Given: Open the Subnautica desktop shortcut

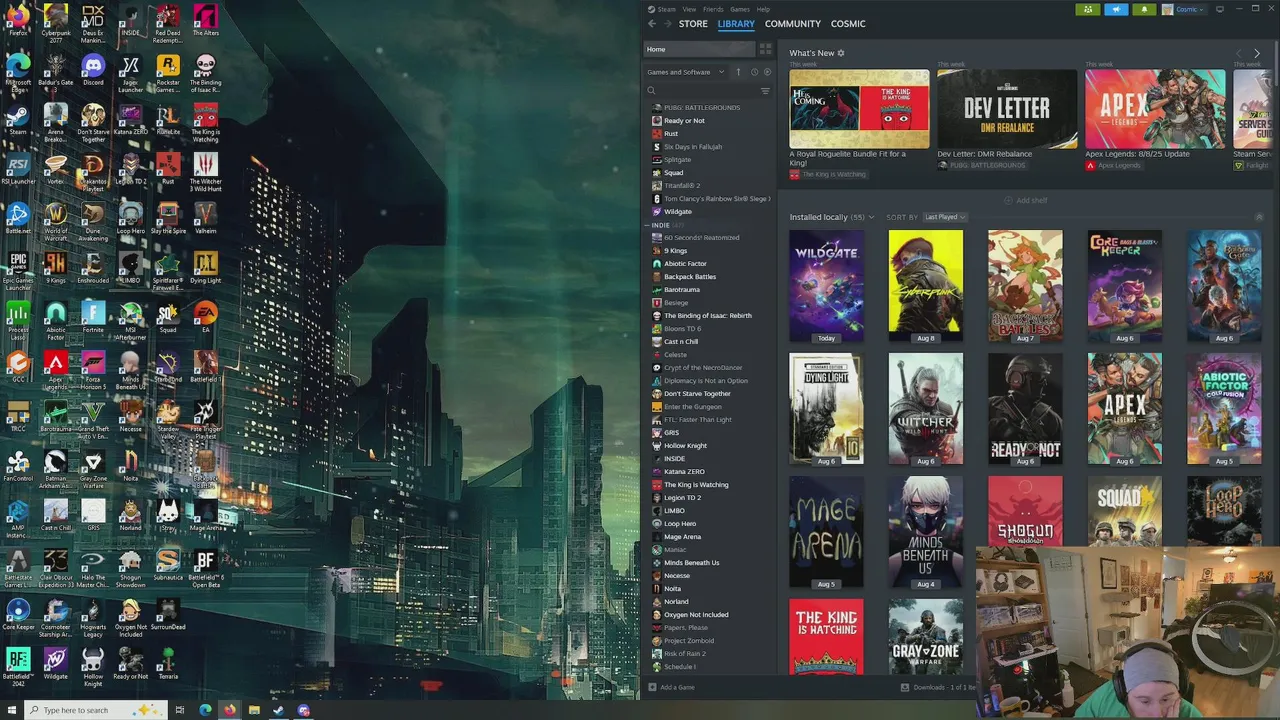Looking at the screenshot, I should coord(168,565).
